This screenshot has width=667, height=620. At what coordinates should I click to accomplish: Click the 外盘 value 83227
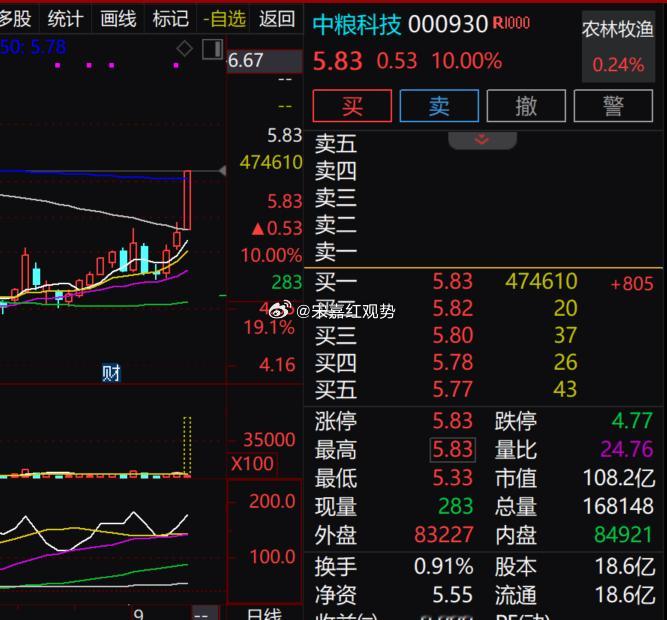444,535
